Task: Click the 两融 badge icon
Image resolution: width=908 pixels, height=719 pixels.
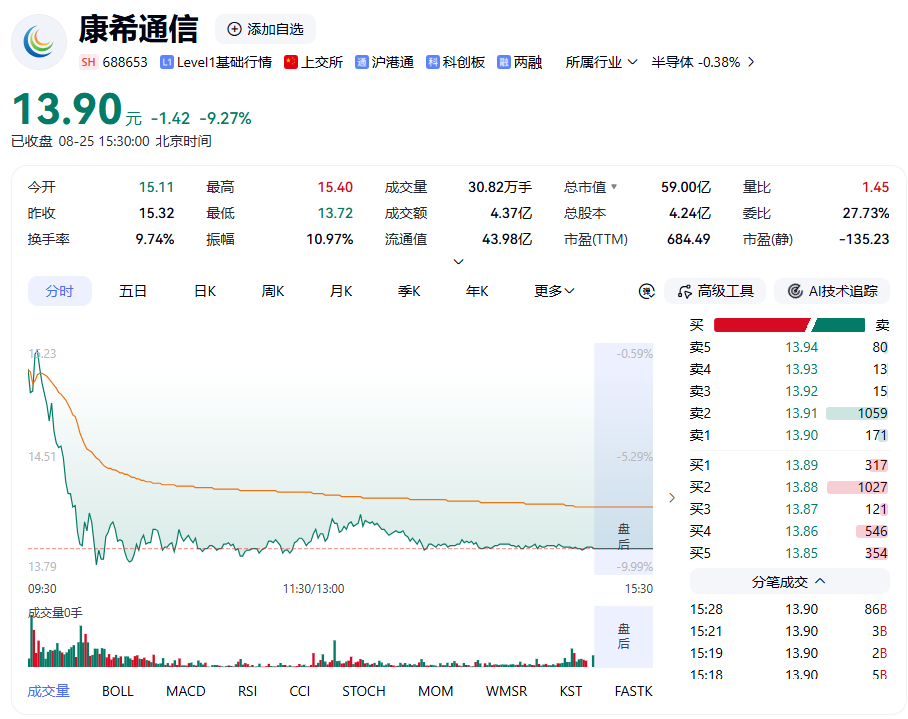Action: [504, 63]
